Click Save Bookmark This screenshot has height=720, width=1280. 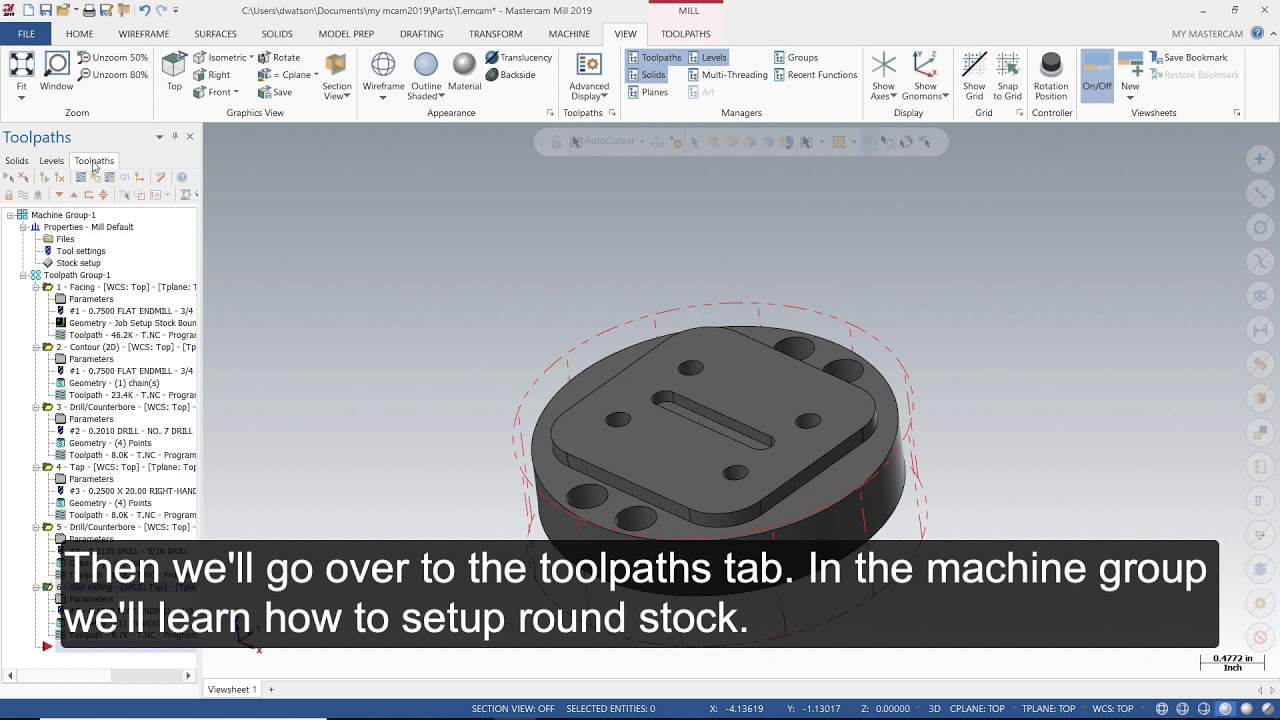[1188, 58]
